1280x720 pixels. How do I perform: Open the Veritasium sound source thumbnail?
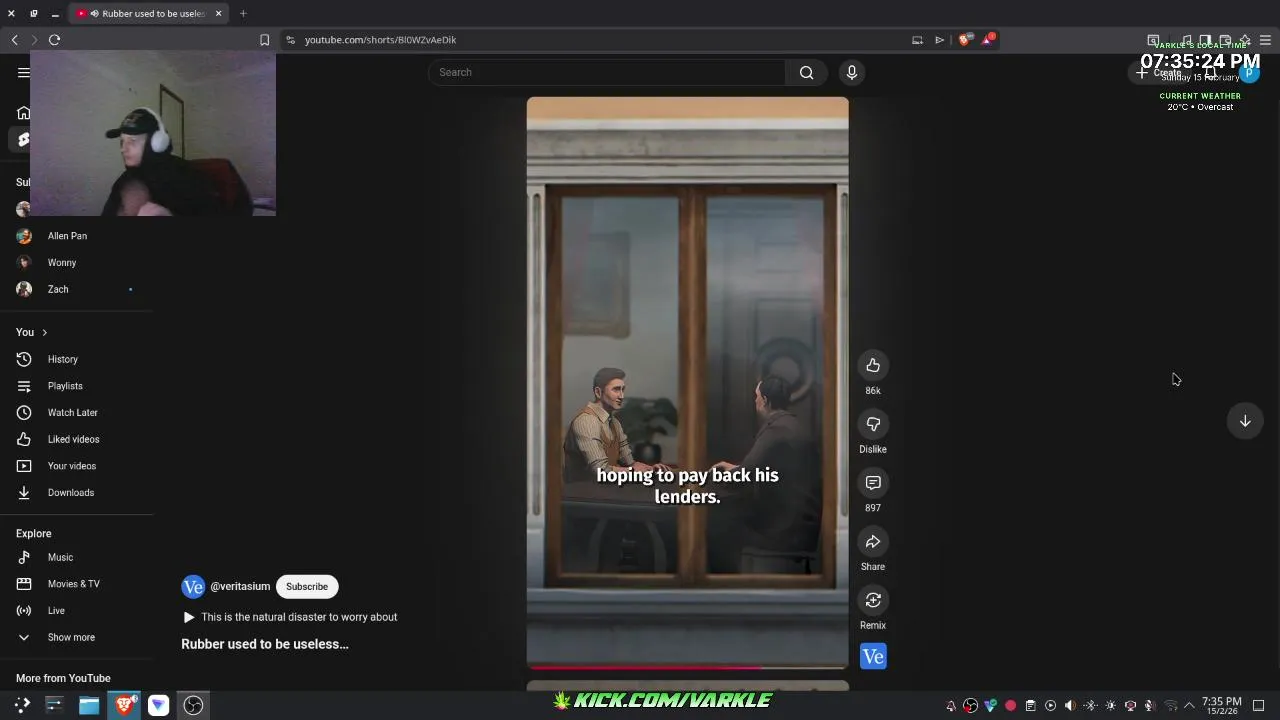(873, 656)
